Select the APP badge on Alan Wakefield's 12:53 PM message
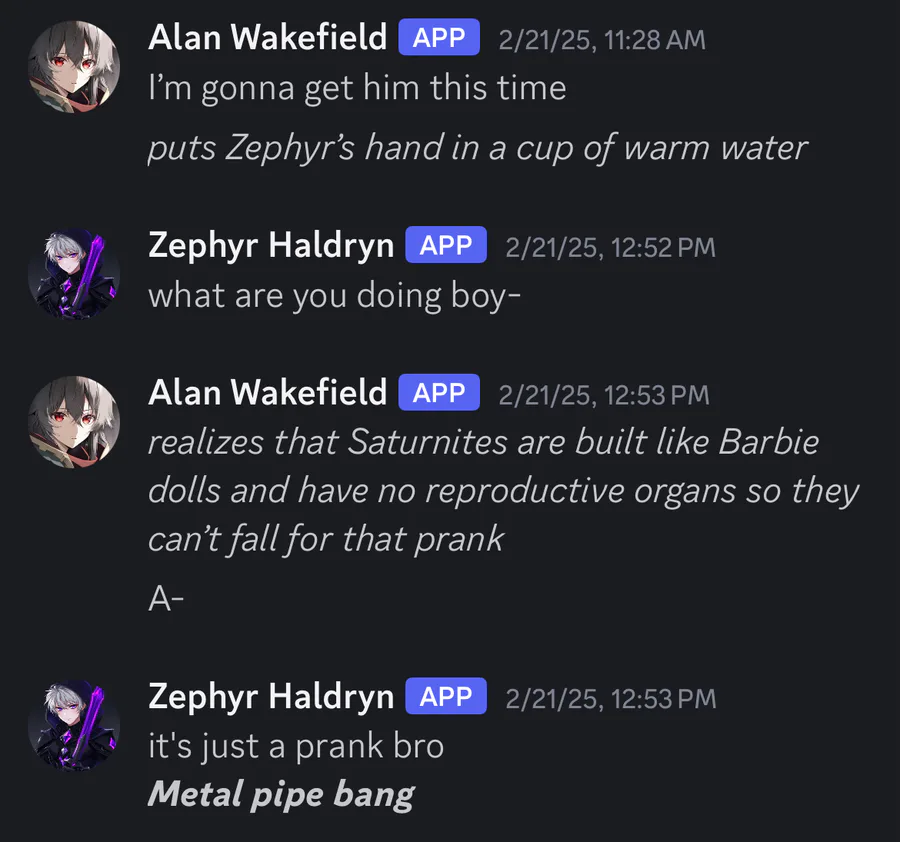The height and width of the screenshot is (842, 900). tap(439, 393)
